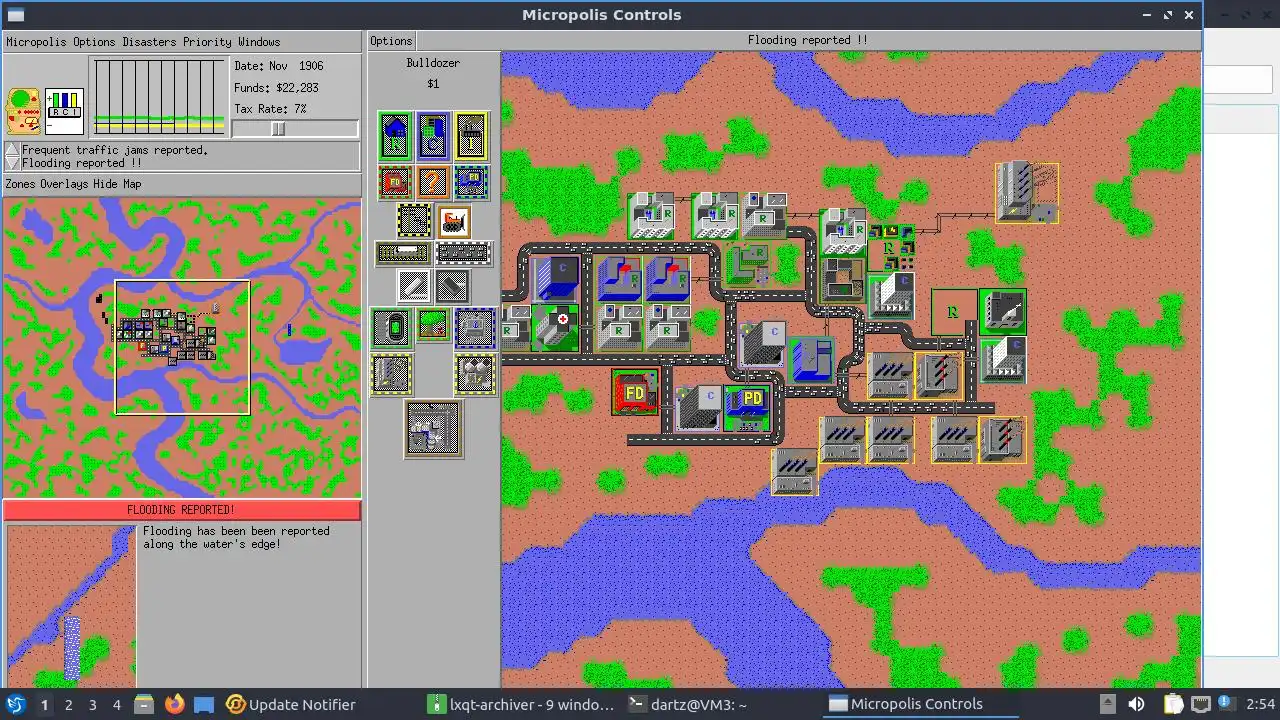Click the volume tray icon
Viewport: 1280px width, 720px height.
[x=1136, y=704]
